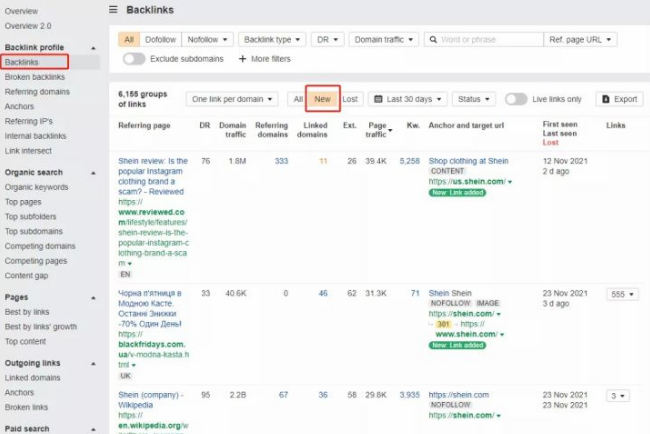650x434 pixels.
Task: Open the hamburger menu beside Backlinks title
Action: point(113,9)
